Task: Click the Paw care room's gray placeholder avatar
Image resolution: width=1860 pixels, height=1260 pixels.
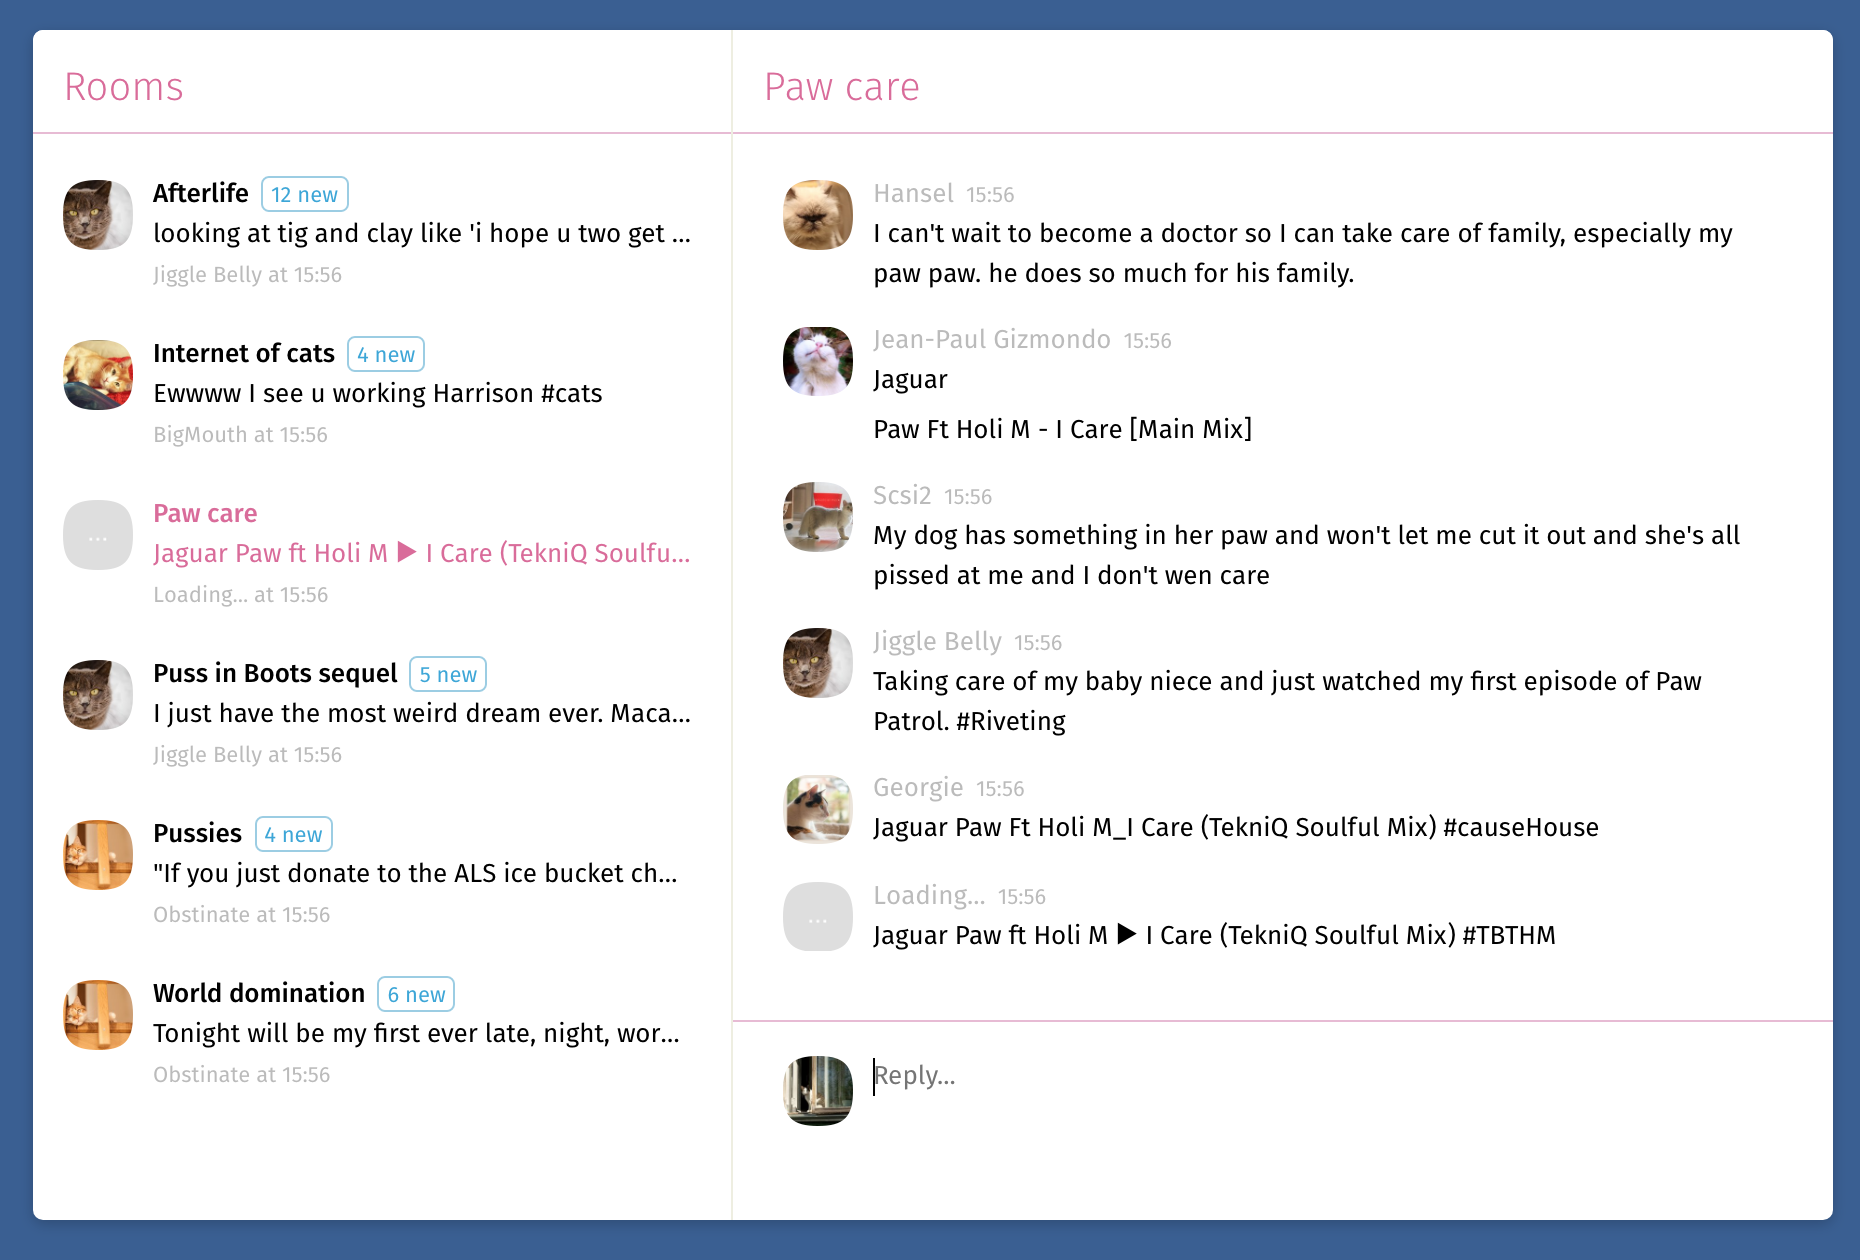Action: (x=97, y=535)
